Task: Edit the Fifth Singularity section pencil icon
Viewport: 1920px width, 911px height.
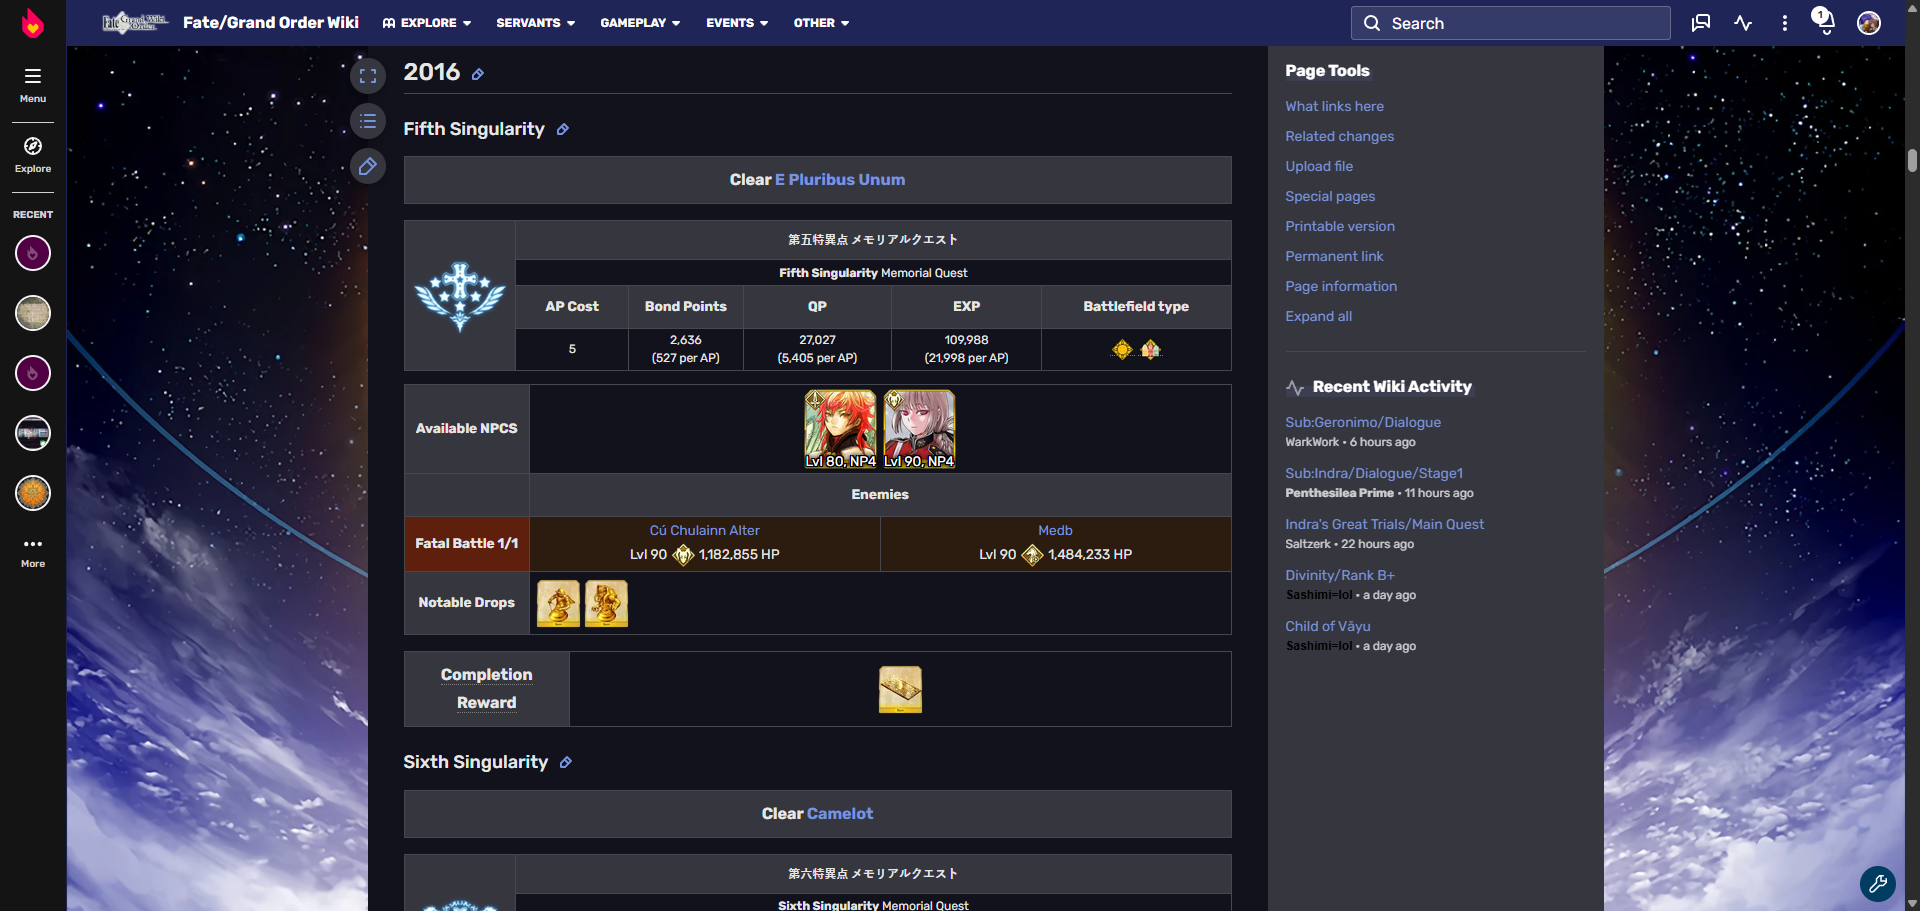Action: 563,129
